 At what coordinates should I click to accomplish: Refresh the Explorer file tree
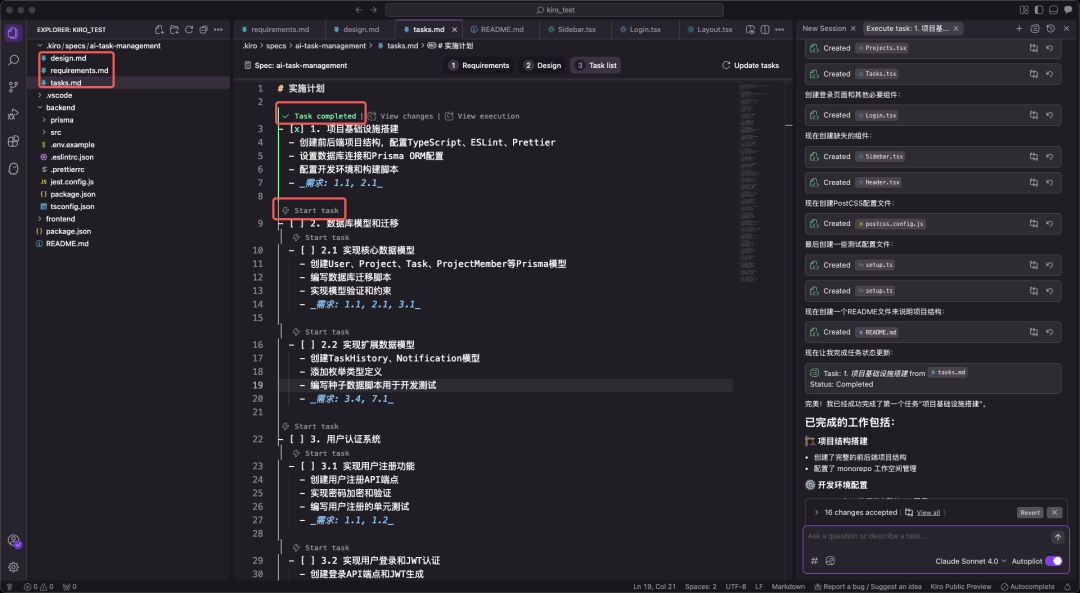[189, 30]
